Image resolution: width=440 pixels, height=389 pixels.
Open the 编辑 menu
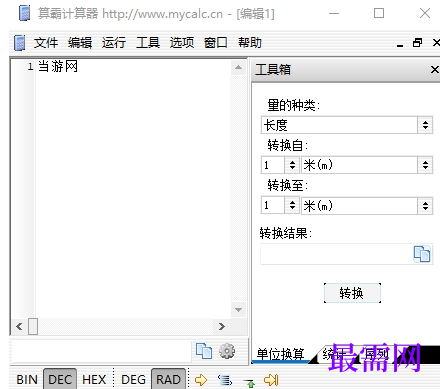[x=80, y=43]
